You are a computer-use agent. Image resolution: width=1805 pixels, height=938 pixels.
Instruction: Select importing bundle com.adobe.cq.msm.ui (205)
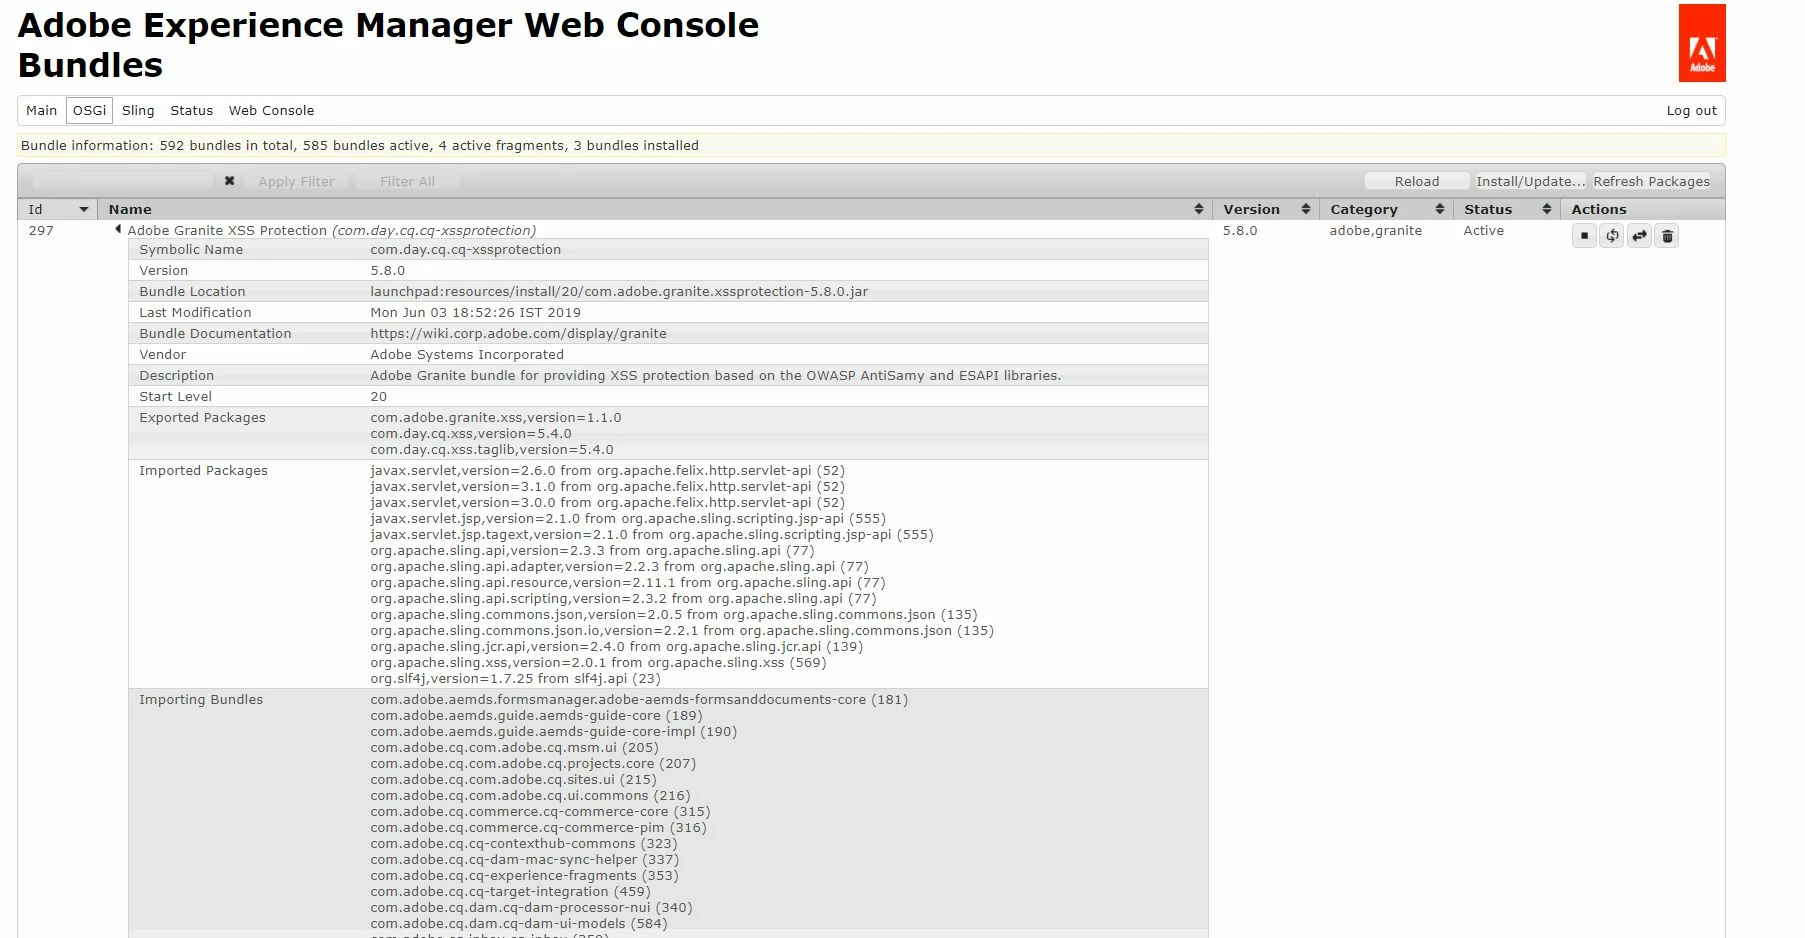coord(514,747)
